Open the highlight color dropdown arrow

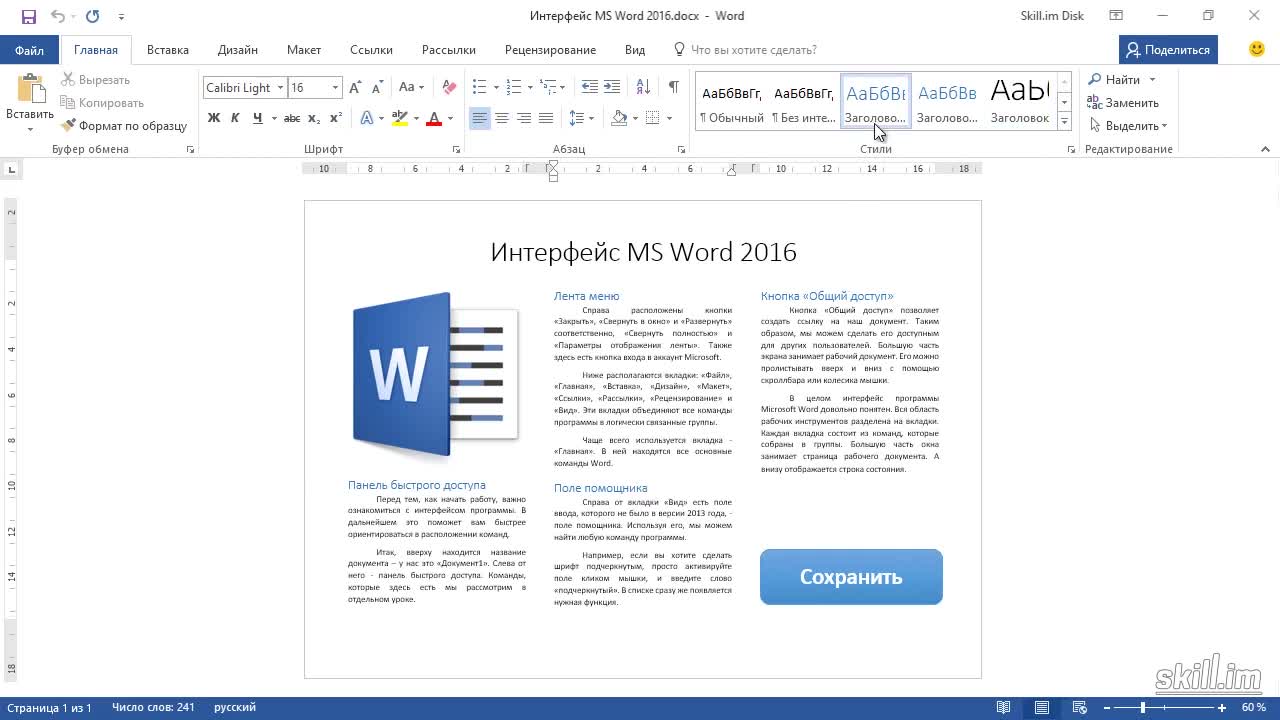pyautogui.click(x=416, y=118)
